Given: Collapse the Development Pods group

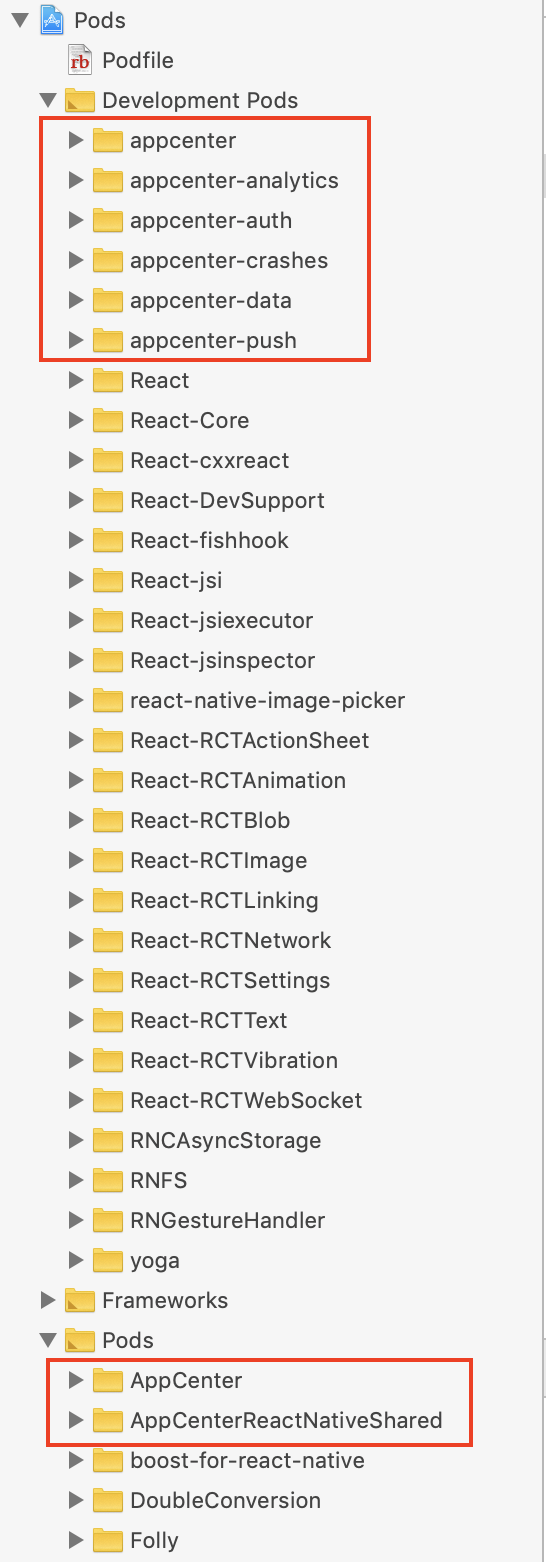Looking at the screenshot, I should (47, 100).
